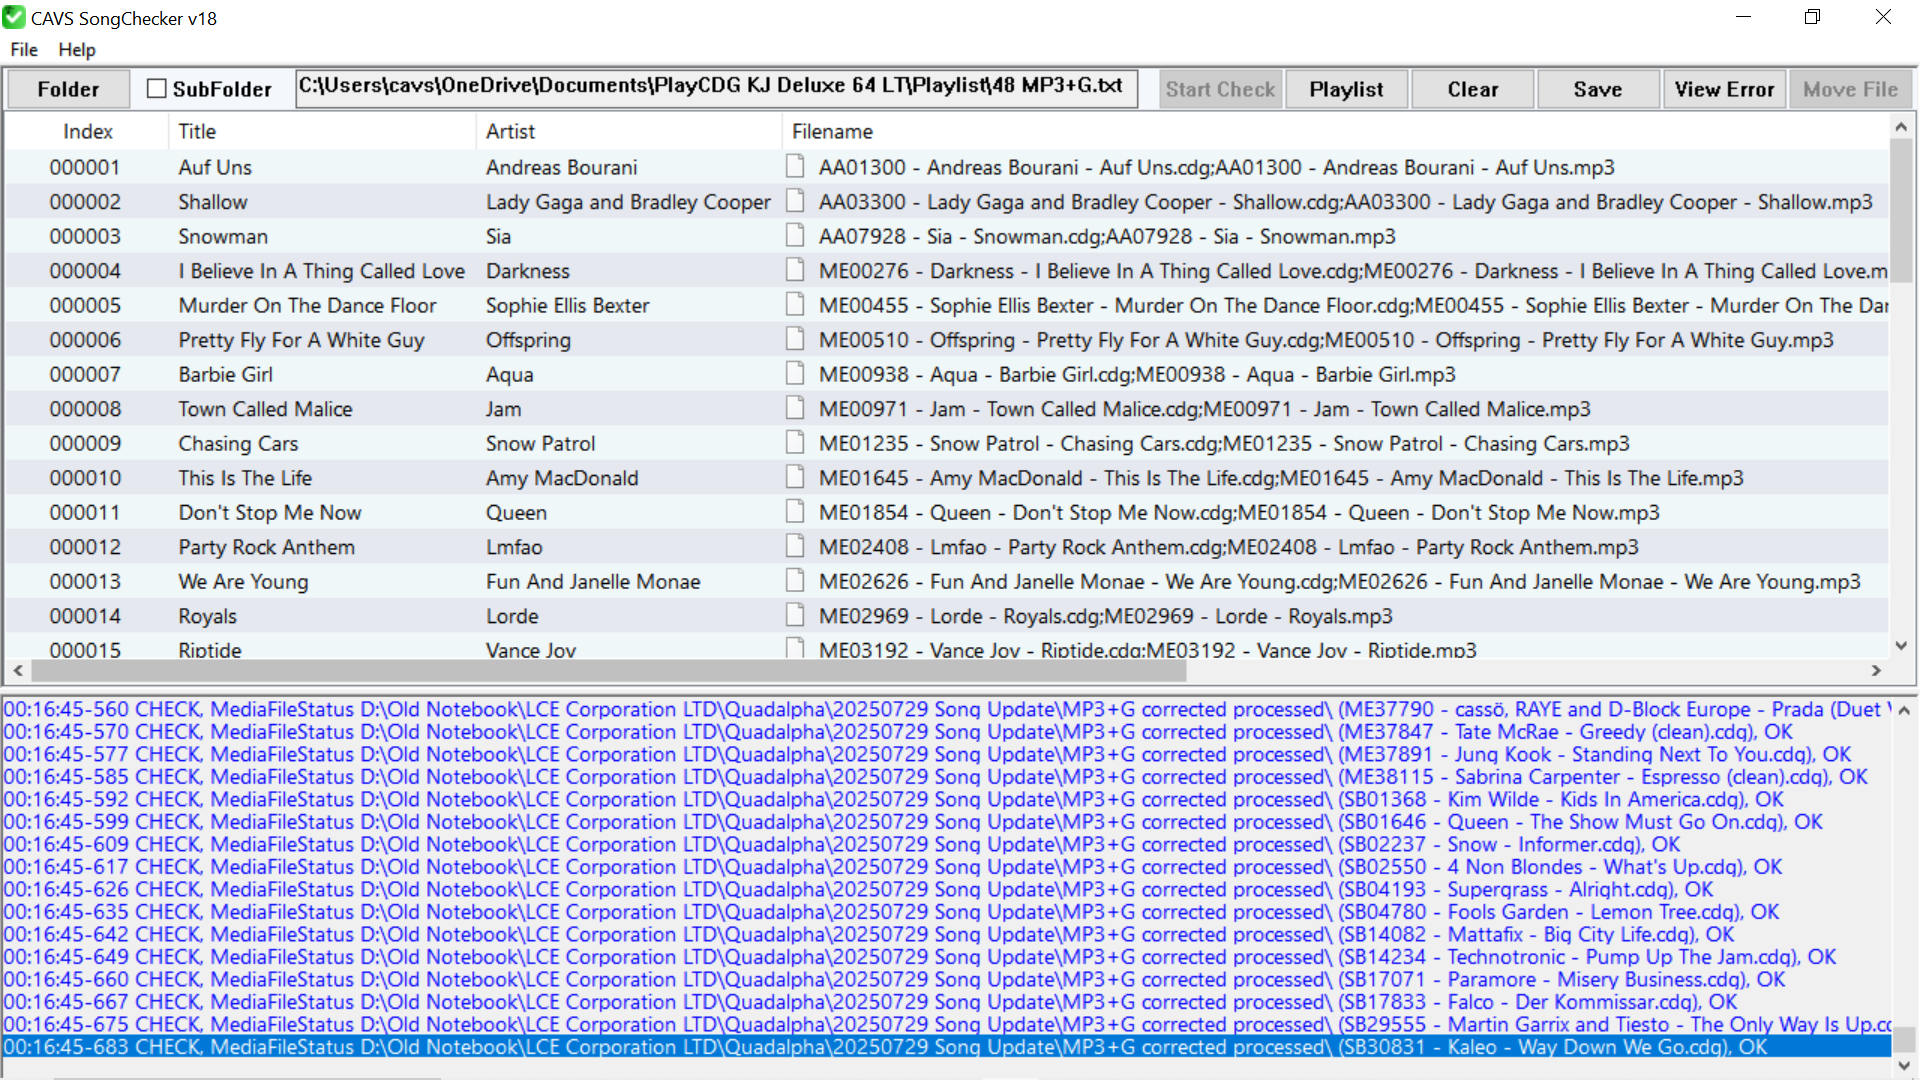The height and width of the screenshot is (1080, 1920).
Task: Click file icon for Party Rock Anthem
Action: [x=795, y=546]
